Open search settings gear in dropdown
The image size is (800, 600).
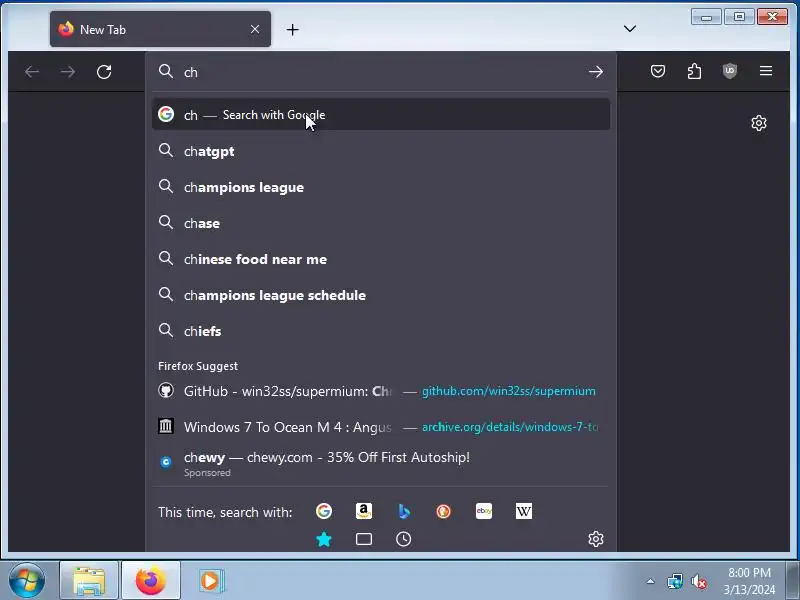596,539
